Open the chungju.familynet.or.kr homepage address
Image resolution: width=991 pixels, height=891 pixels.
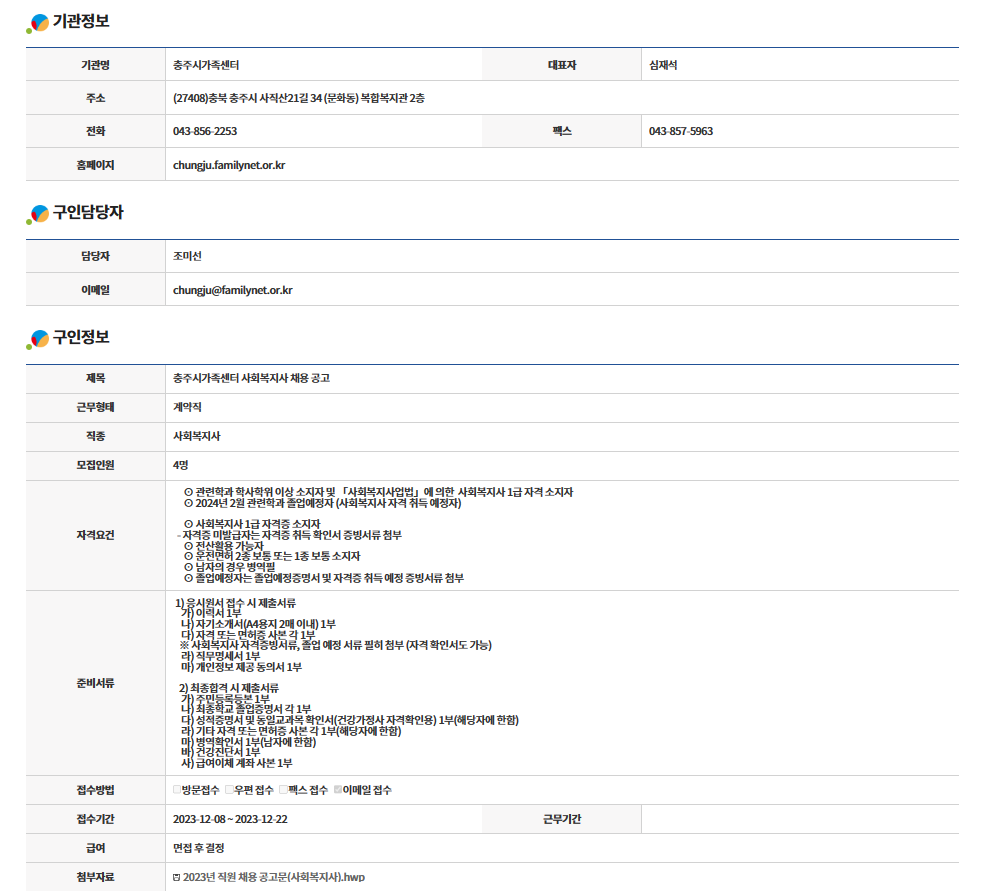click(x=229, y=164)
